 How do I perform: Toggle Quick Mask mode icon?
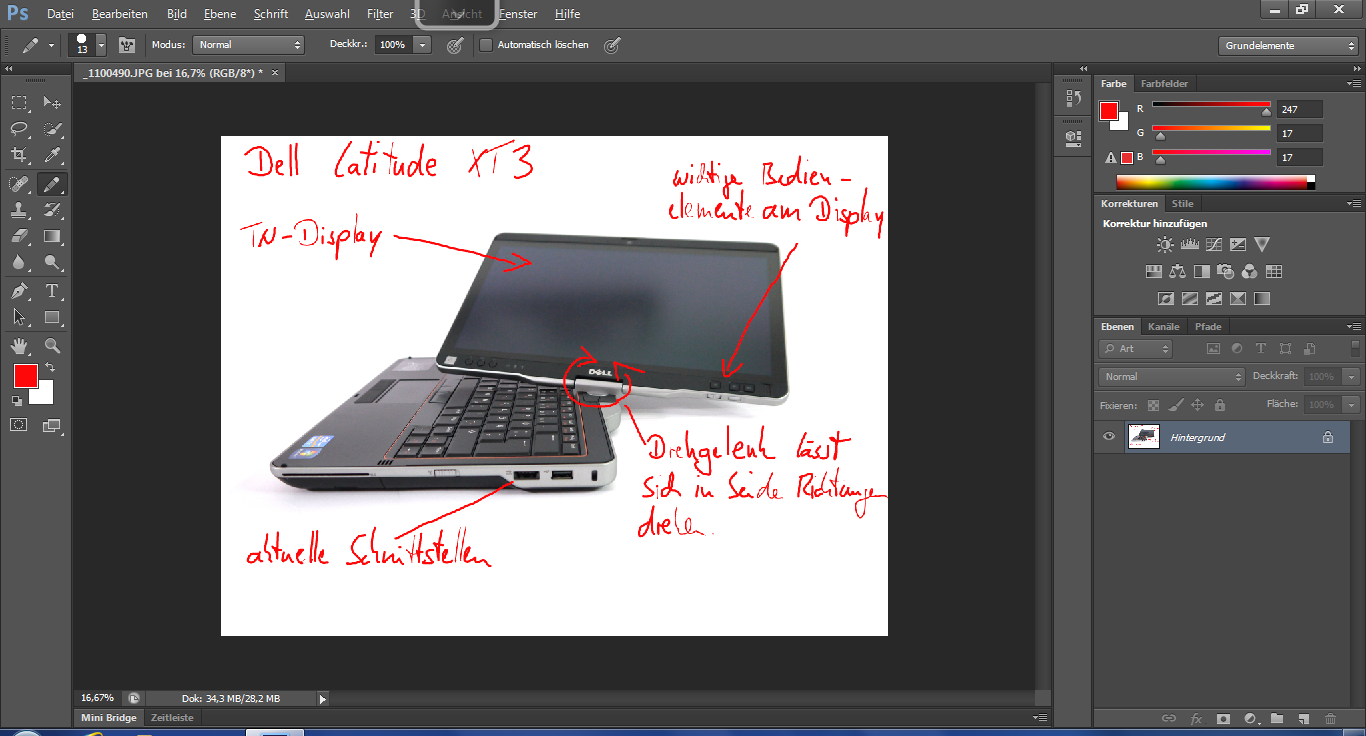pos(19,424)
